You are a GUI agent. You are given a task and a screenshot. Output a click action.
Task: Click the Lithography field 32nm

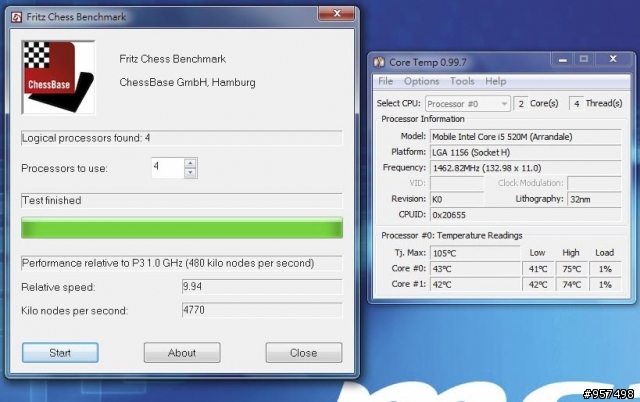[594, 199]
